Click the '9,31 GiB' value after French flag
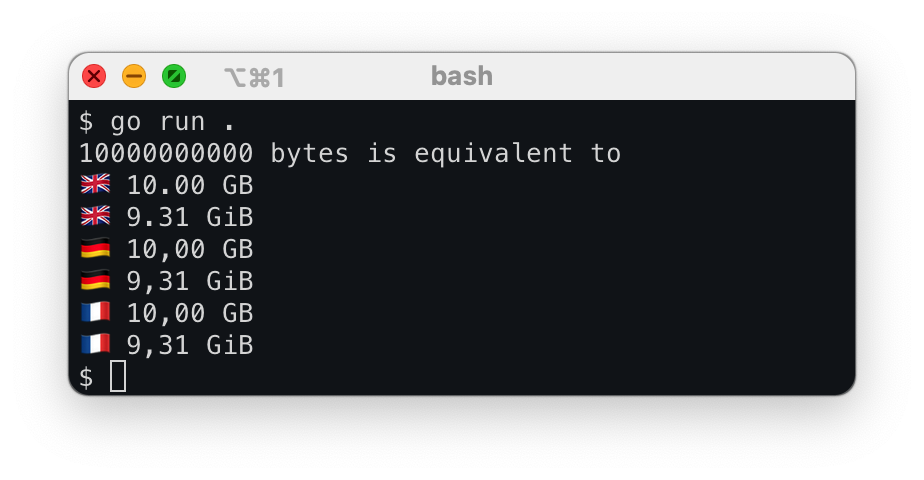924x480 pixels. pyautogui.click(x=190, y=346)
